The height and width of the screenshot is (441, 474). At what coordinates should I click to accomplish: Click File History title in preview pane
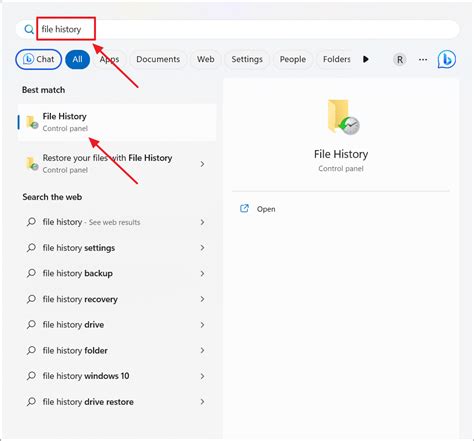(341, 154)
